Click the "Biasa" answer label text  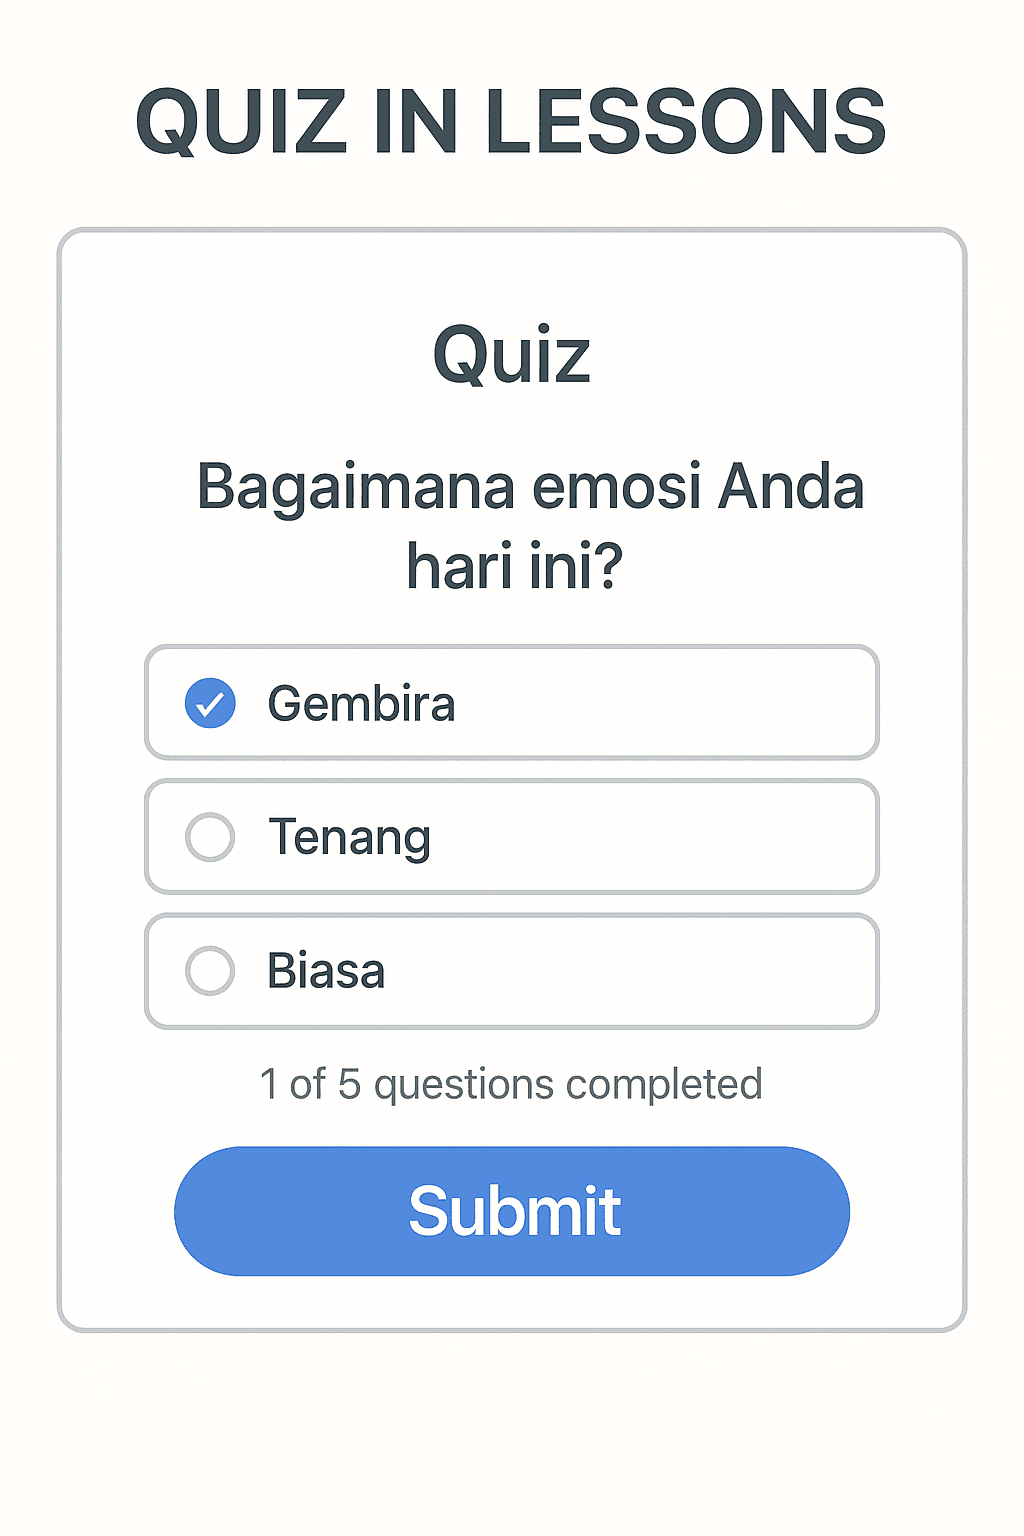coord(326,971)
